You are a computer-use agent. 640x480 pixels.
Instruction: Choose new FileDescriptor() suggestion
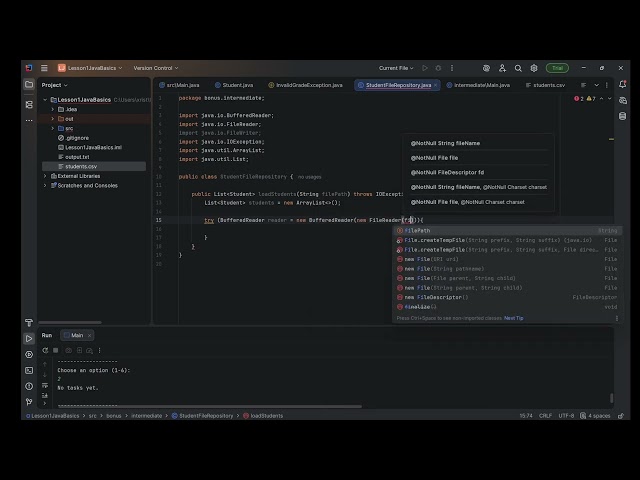pos(507,297)
